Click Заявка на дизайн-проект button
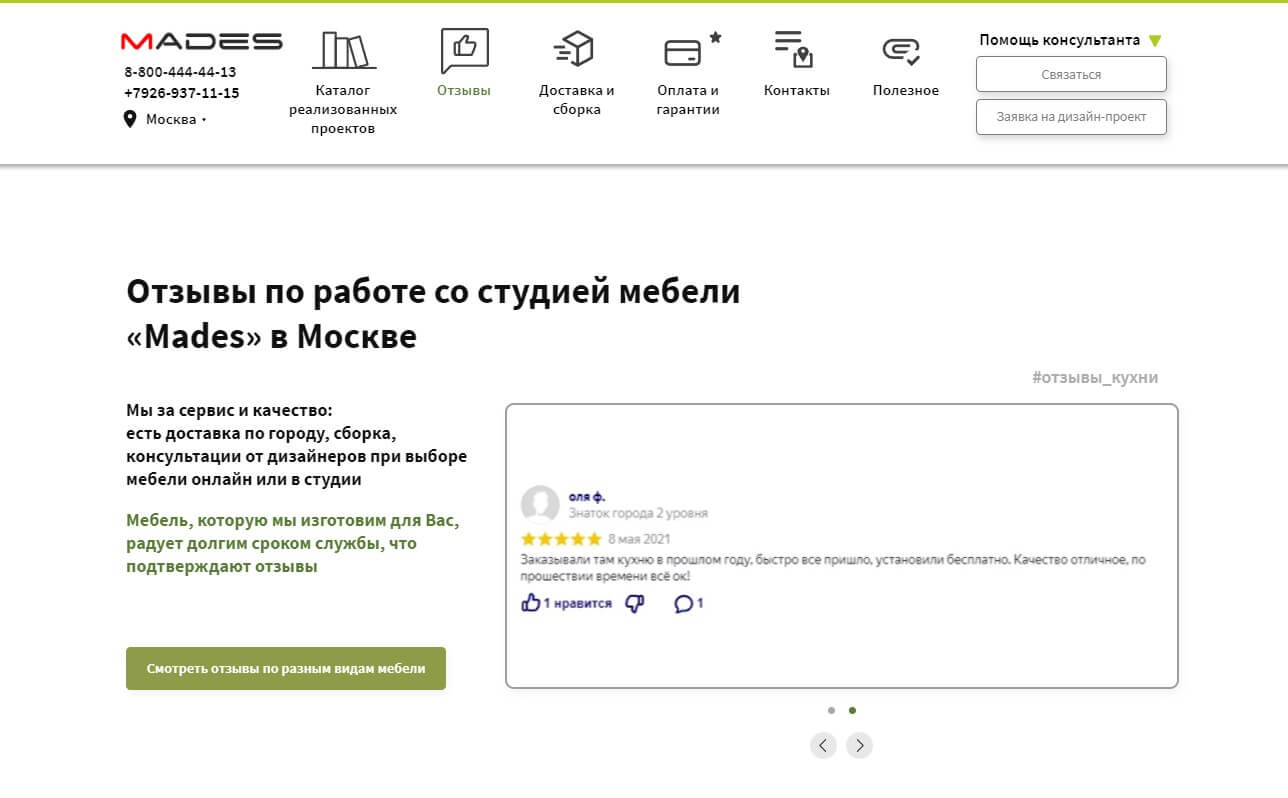Image resolution: width=1288 pixels, height=798 pixels. pyautogui.click(x=1071, y=116)
